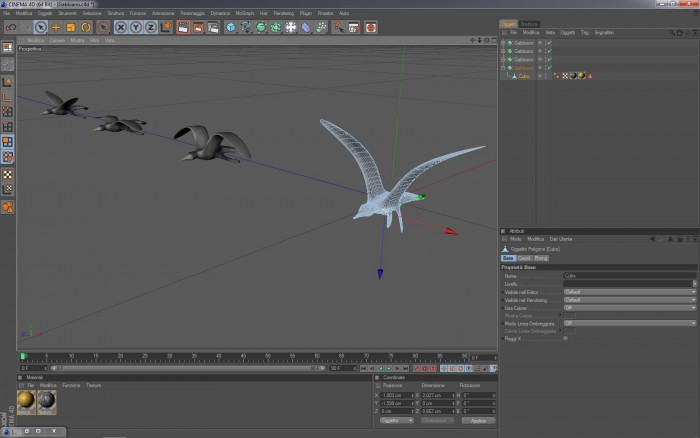700x438 pixels.
Task: Toggle the X axis lock
Action: pyautogui.click(x=121, y=27)
